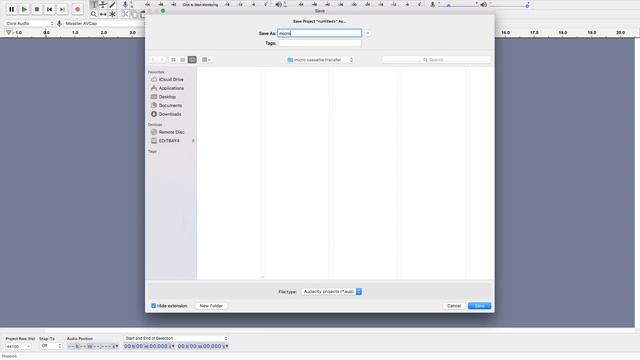
Task: Select the Time Shift tool
Action: tap(103, 14)
